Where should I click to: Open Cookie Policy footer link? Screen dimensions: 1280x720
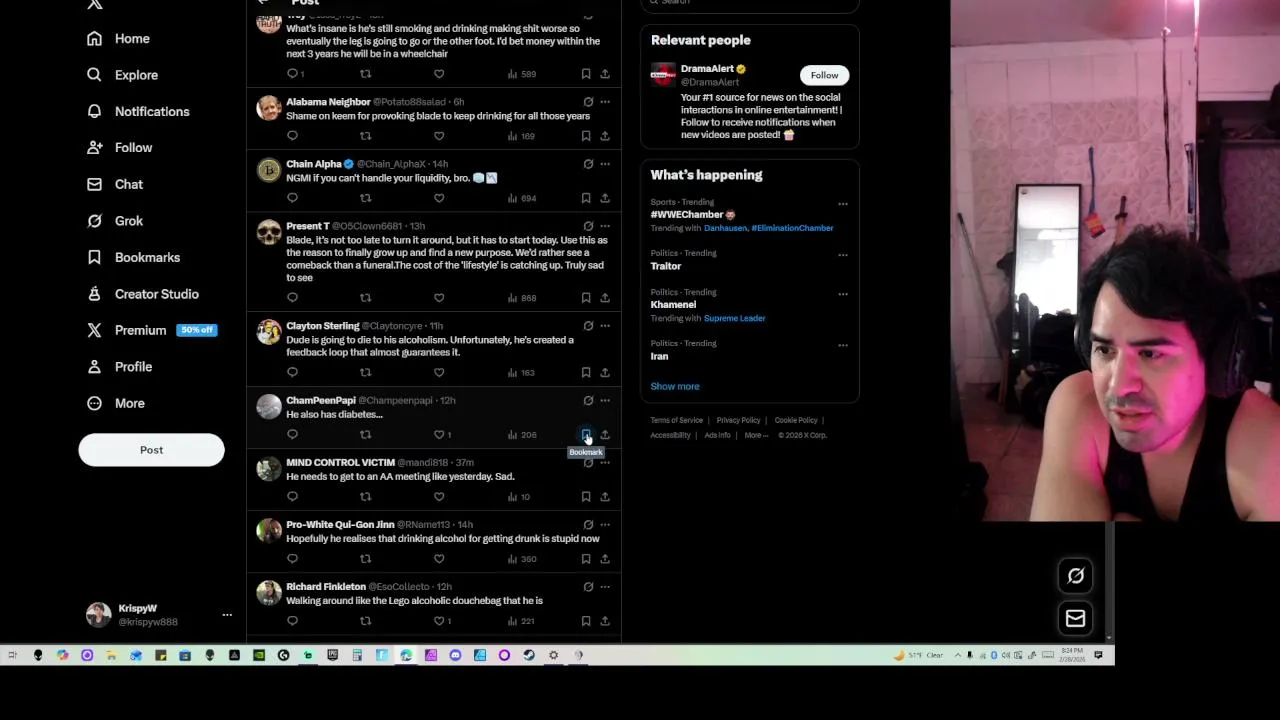pos(796,420)
